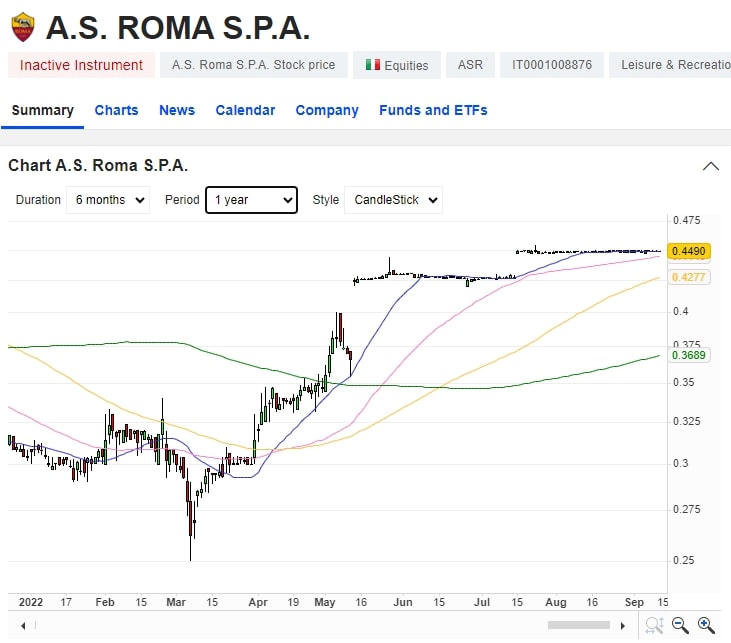Click the 0.4 price axis label
This screenshot has width=731, height=643.
click(680, 311)
